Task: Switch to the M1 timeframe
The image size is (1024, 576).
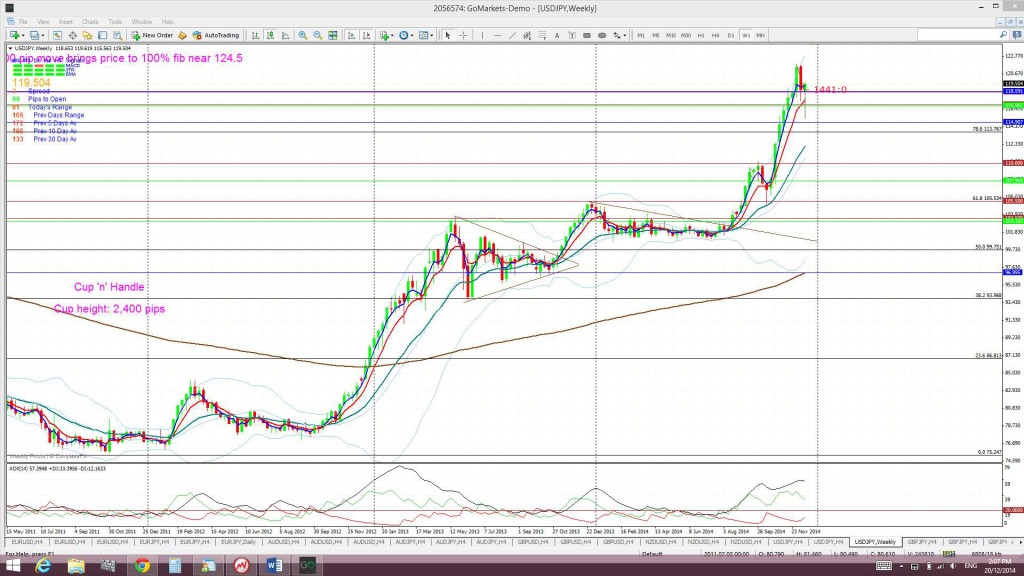Action: click(x=641, y=35)
